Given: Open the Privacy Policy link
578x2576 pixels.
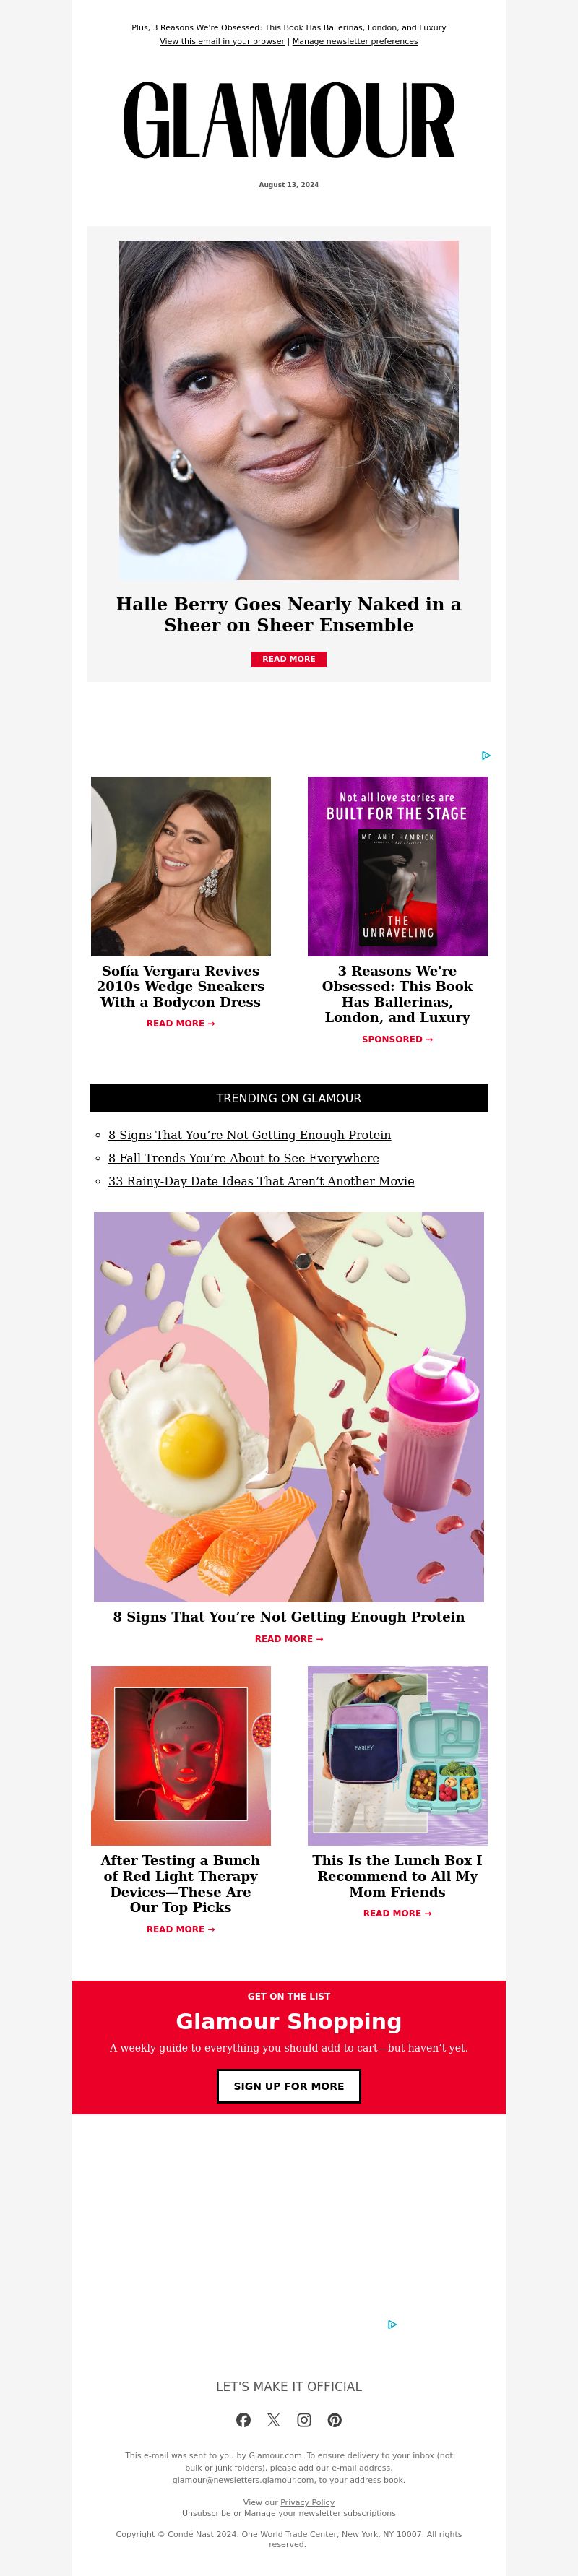Looking at the screenshot, I should point(307,2502).
